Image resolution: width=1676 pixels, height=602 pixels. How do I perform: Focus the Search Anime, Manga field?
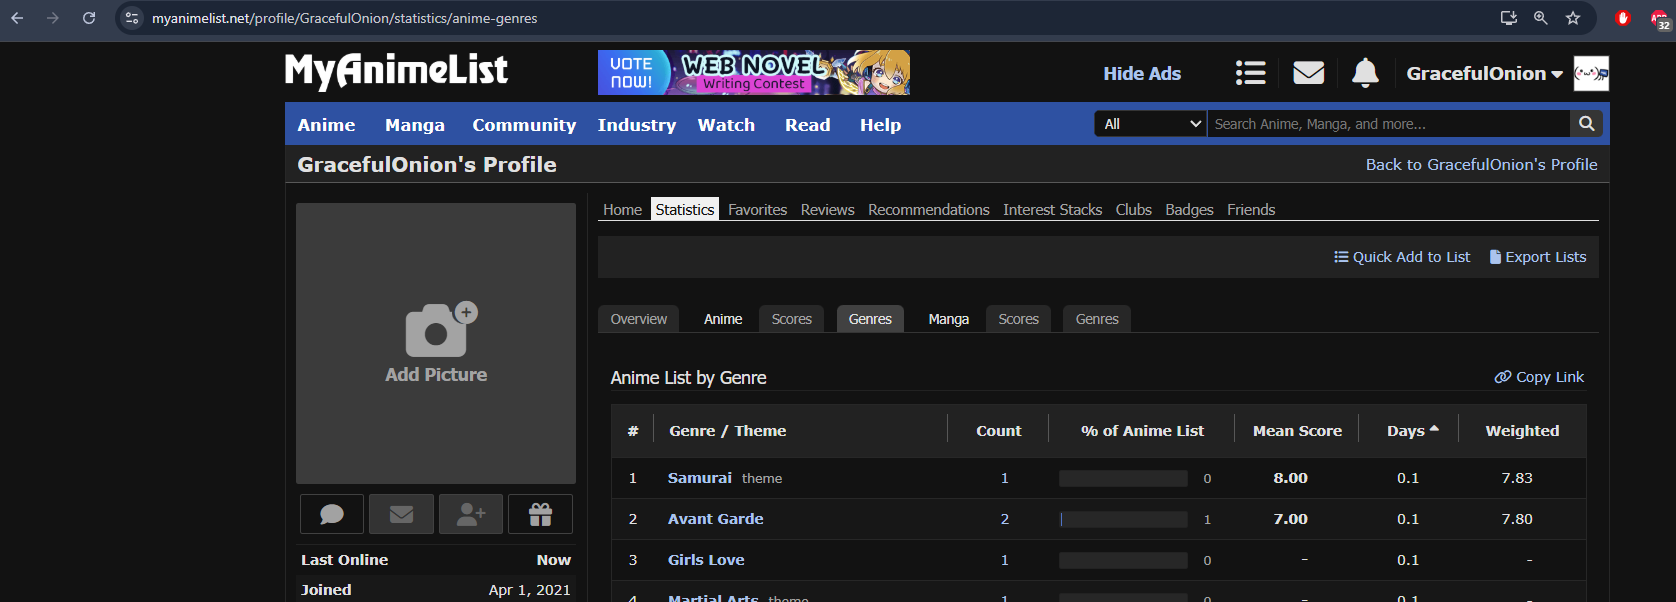1388,124
